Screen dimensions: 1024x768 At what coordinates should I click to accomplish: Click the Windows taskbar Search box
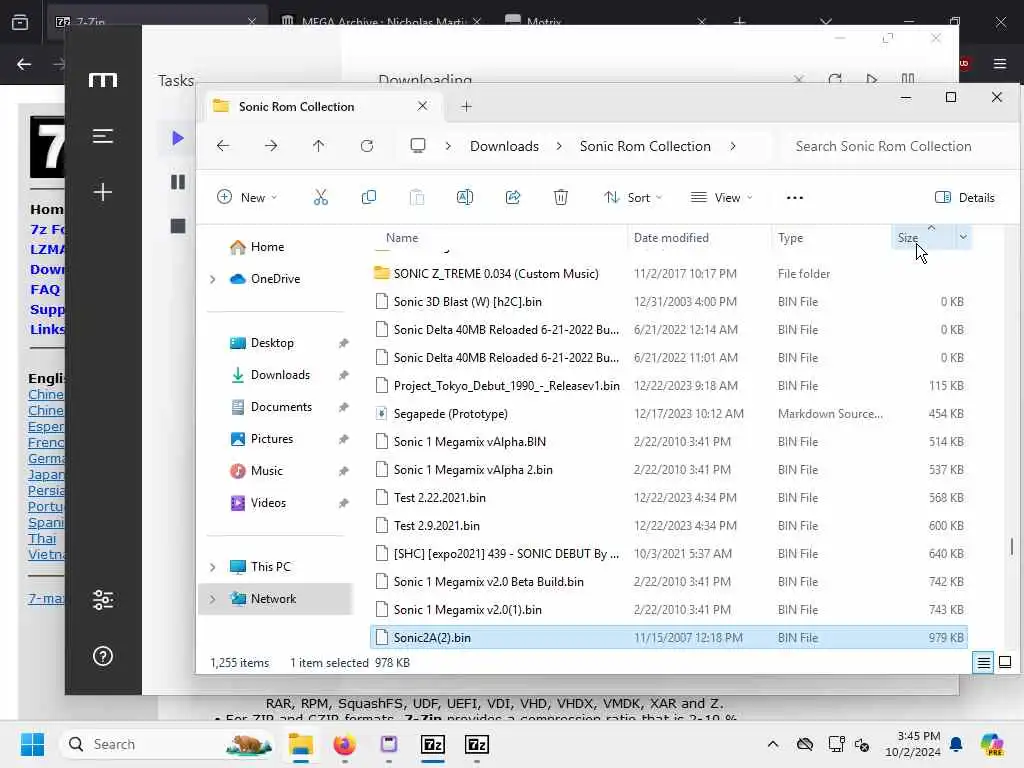(x=168, y=744)
